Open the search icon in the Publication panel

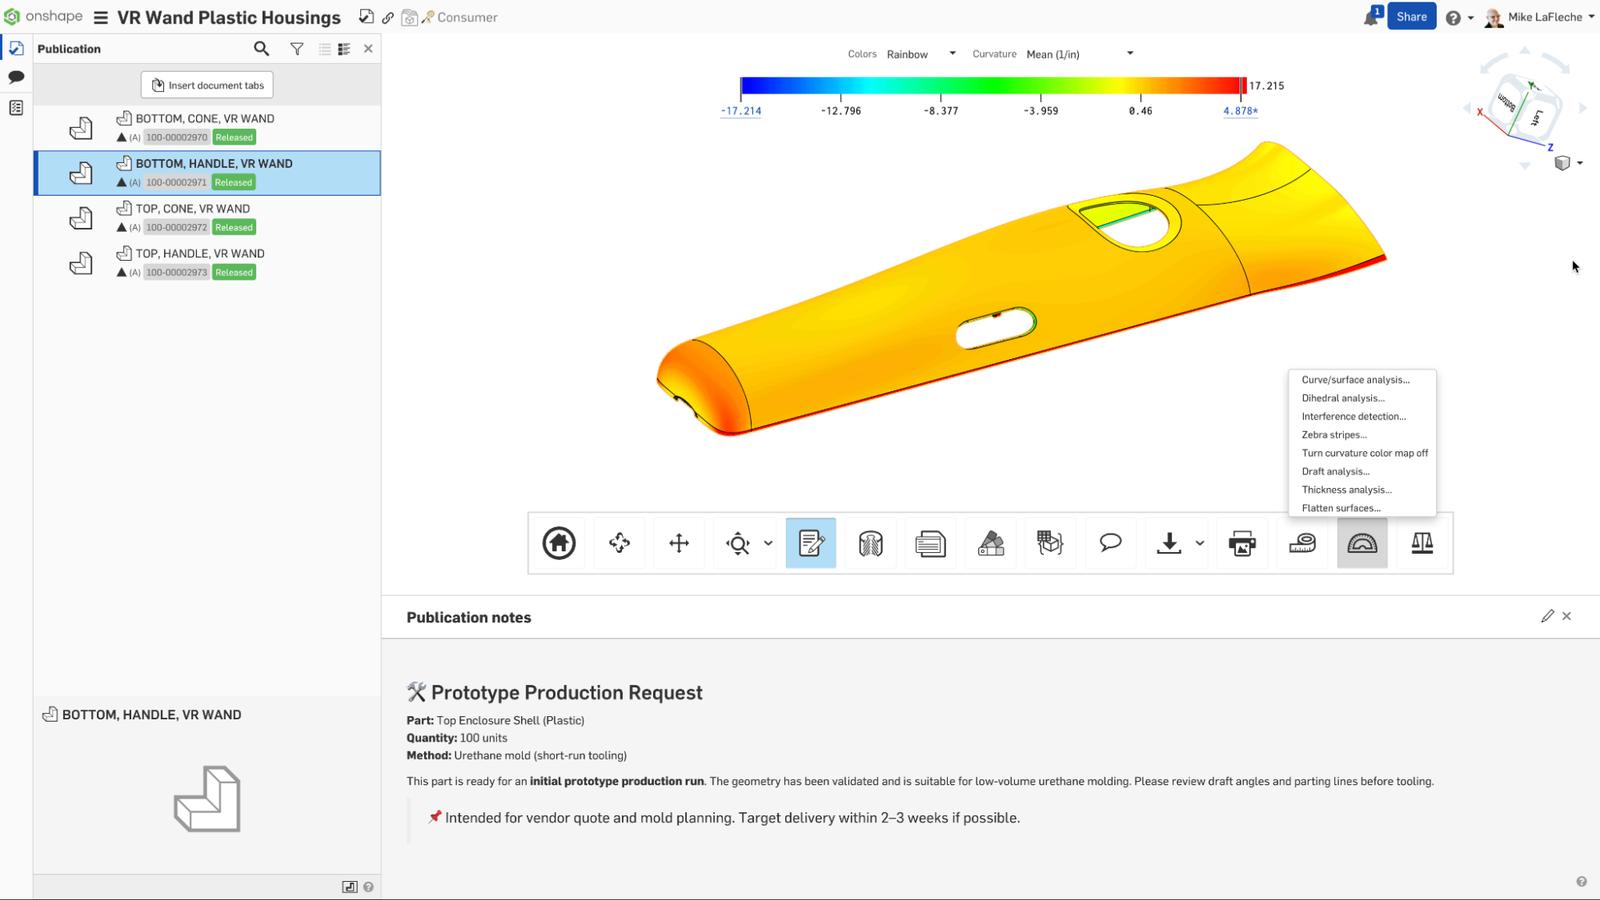point(261,48)
